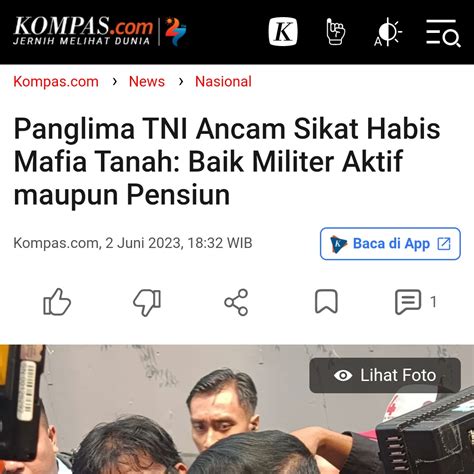Open the Kompas.com home logo

pyautogui.click(x=83, y=31)
